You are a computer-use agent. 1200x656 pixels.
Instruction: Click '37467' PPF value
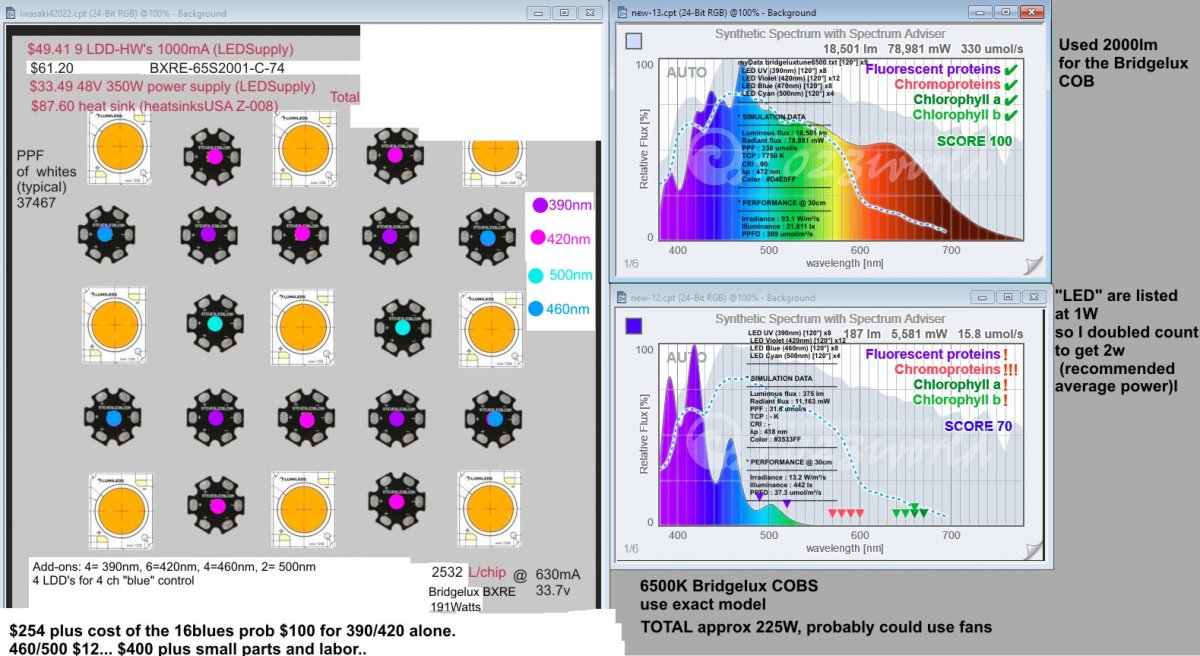point(37,202)
